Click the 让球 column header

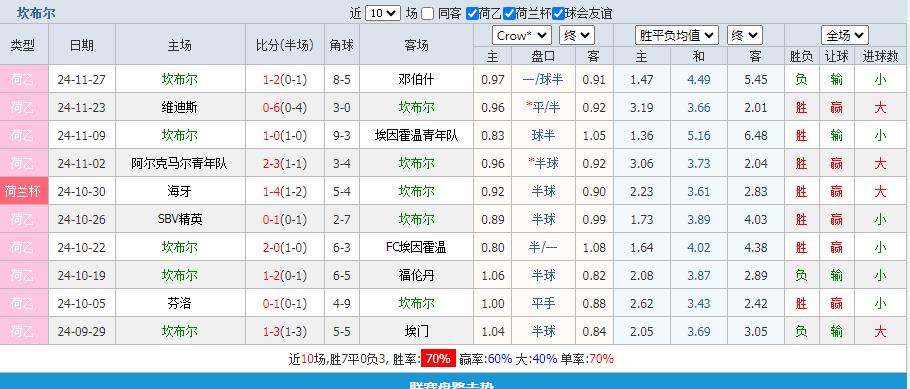click(x=836, y=56)
